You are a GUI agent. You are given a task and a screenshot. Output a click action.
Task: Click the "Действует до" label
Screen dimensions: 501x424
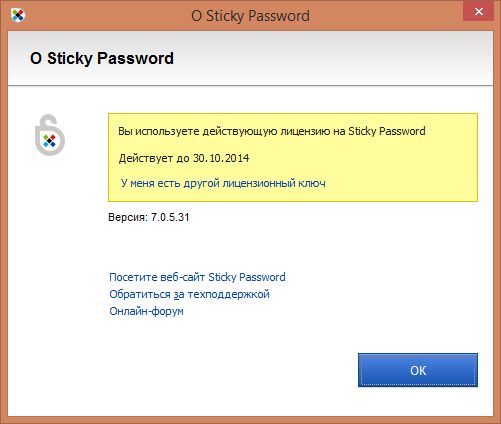point(154,158)
